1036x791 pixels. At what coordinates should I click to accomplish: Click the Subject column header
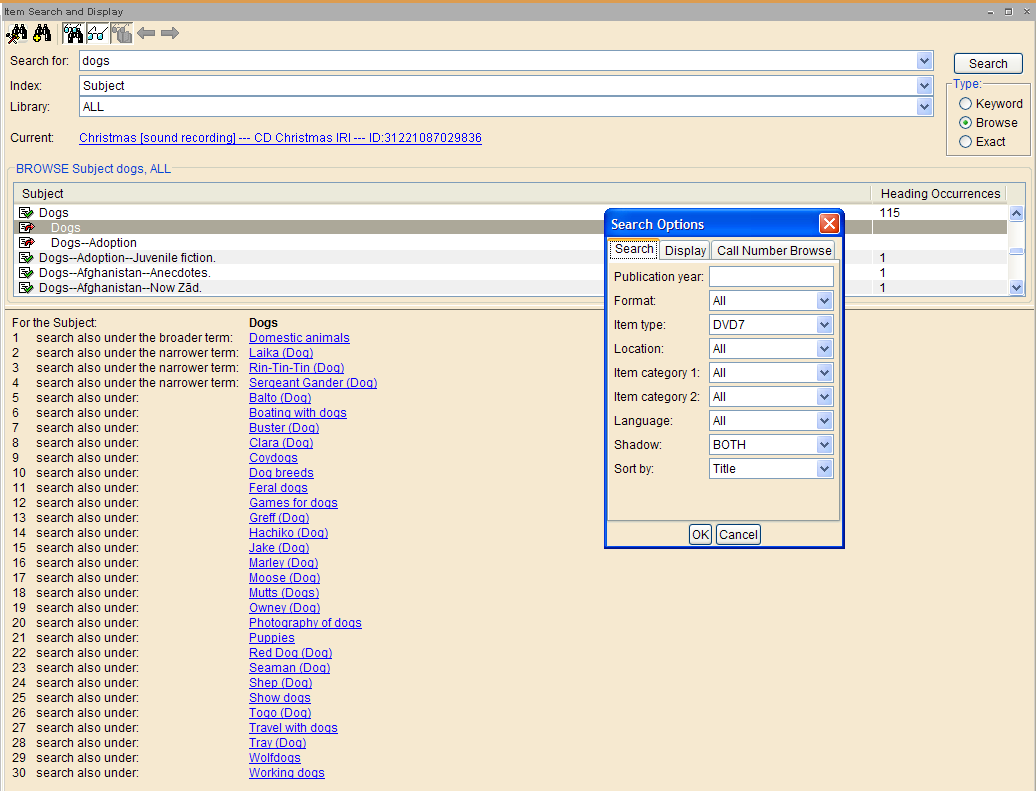click(442, 194)
